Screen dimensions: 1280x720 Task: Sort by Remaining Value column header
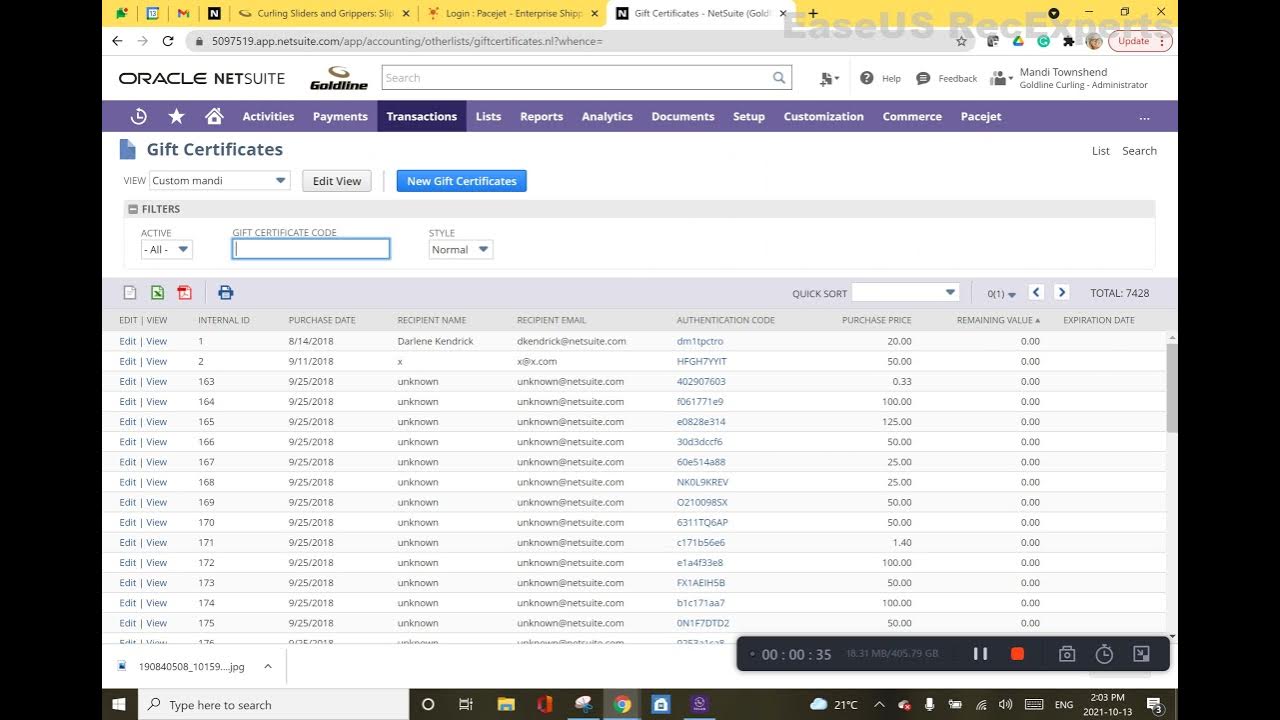point(998,320)
